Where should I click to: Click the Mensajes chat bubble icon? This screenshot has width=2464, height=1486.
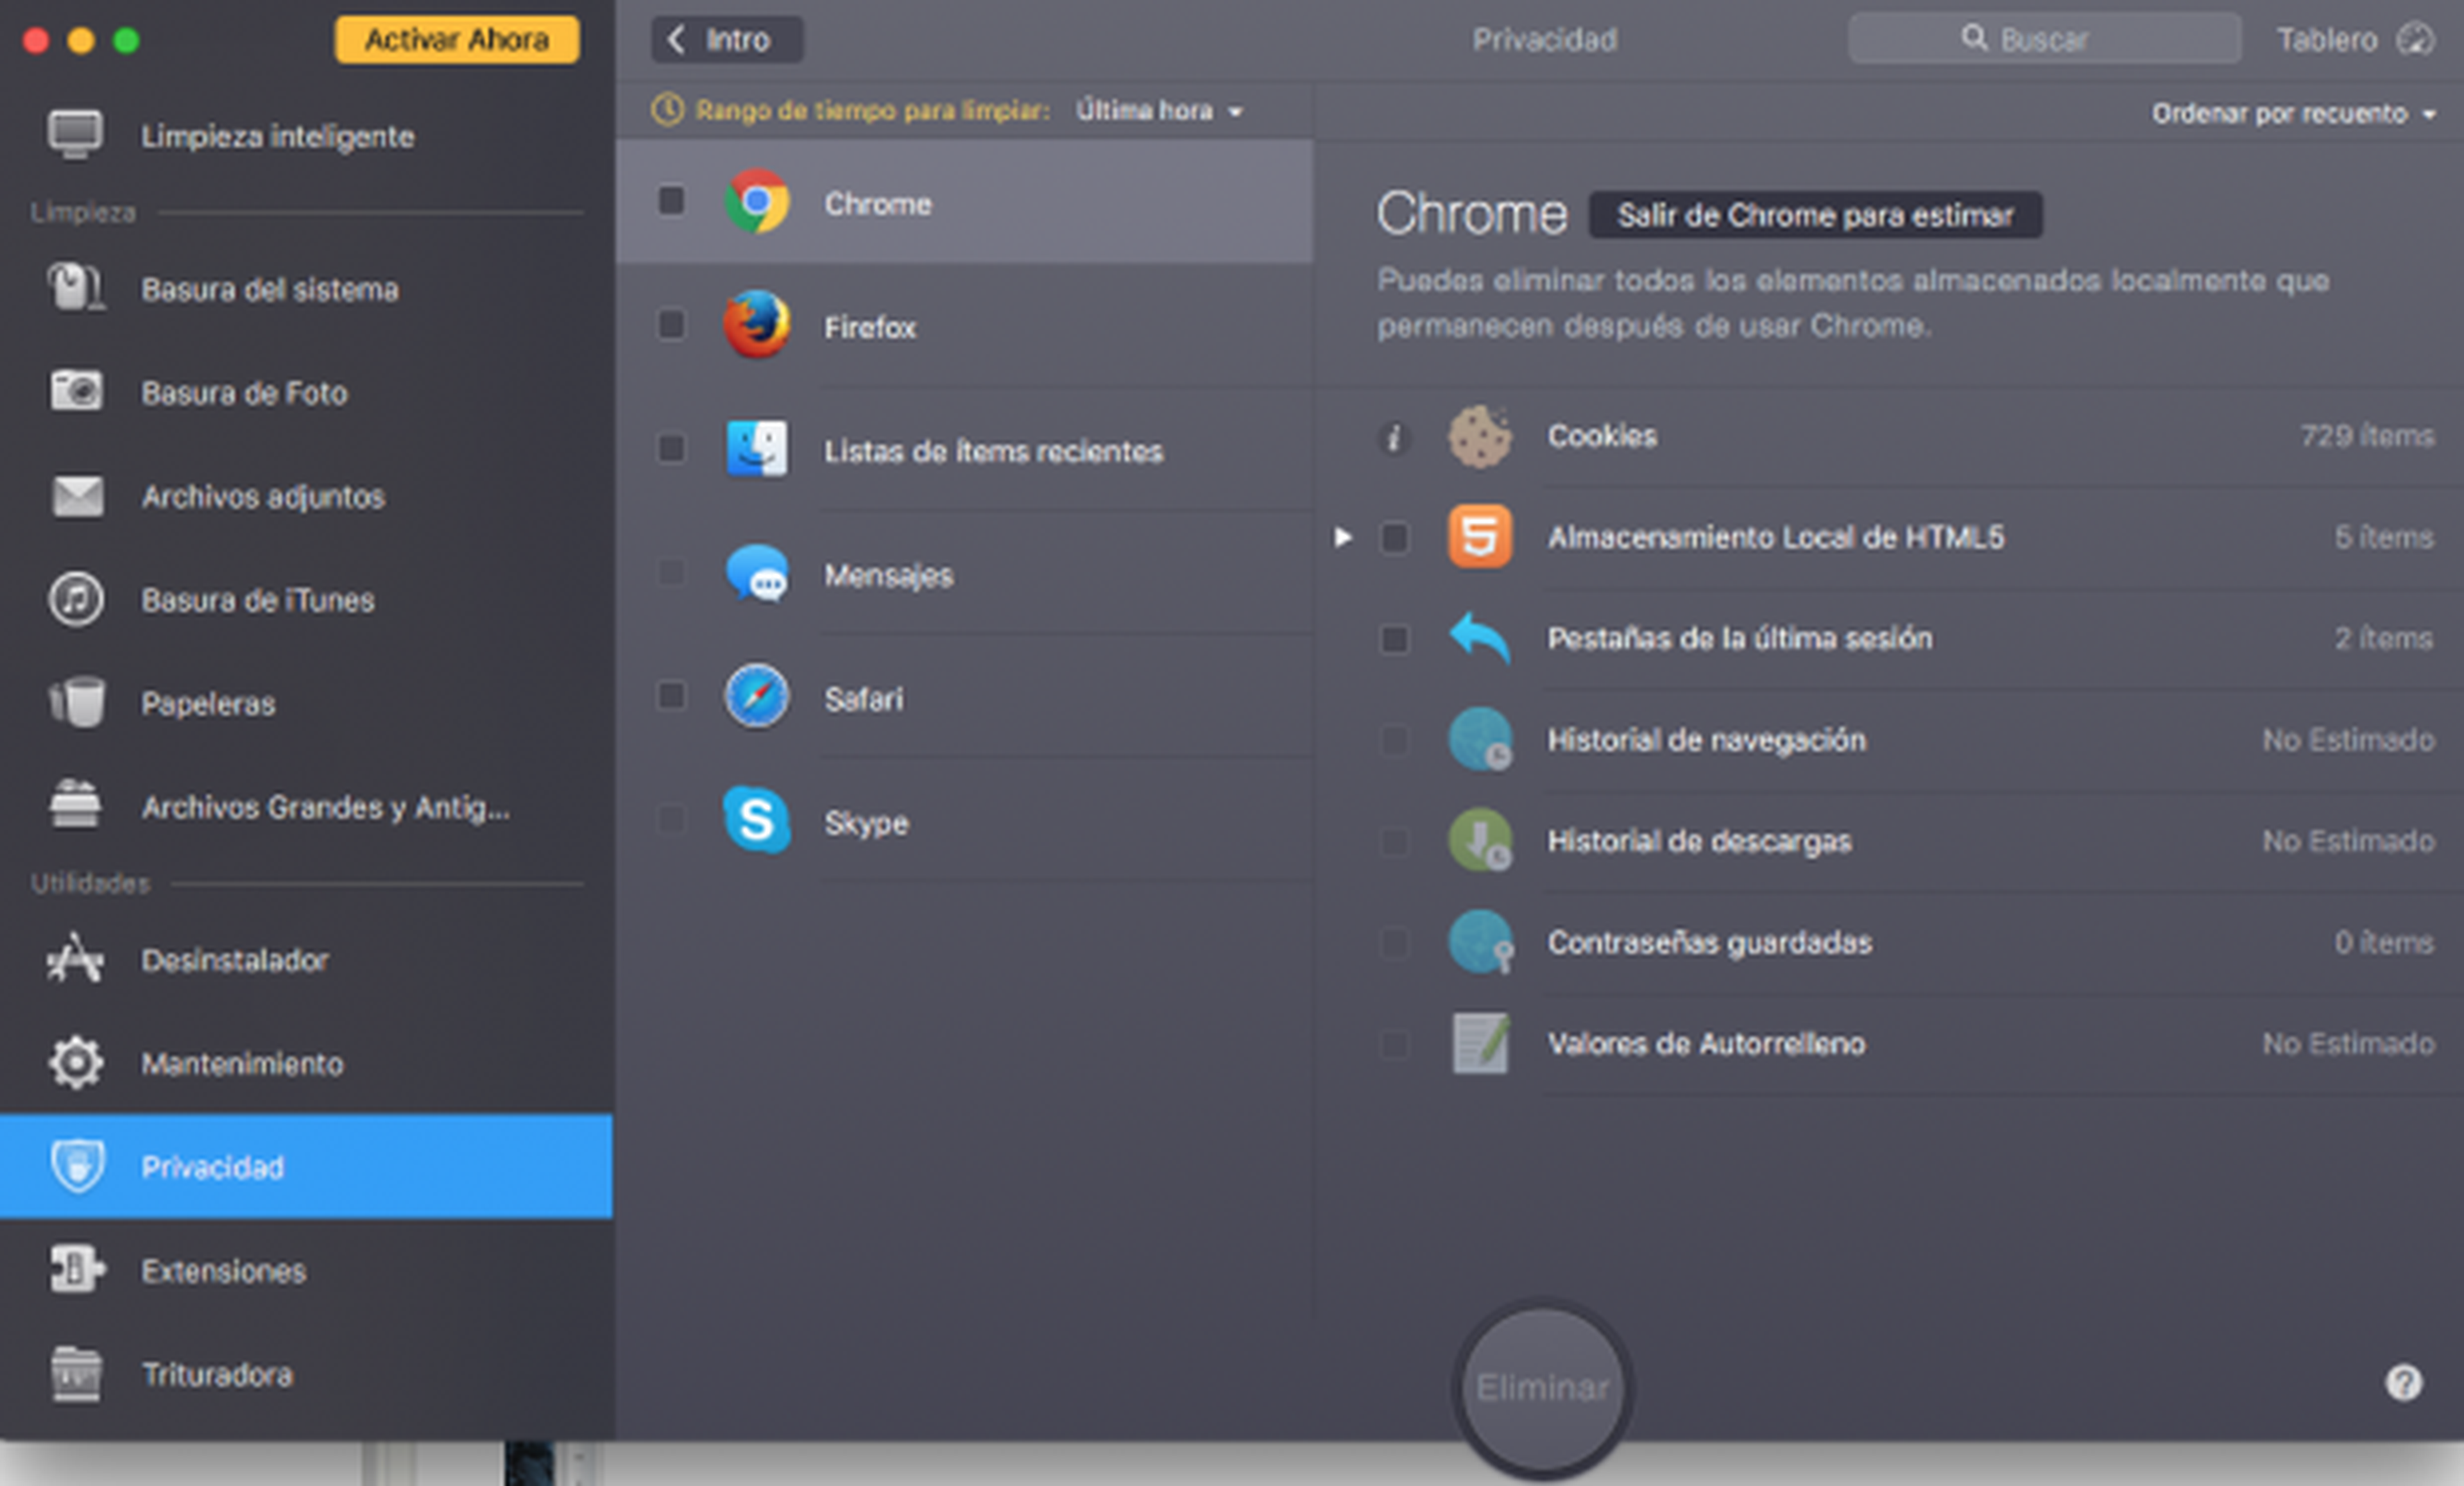(756, 573)
